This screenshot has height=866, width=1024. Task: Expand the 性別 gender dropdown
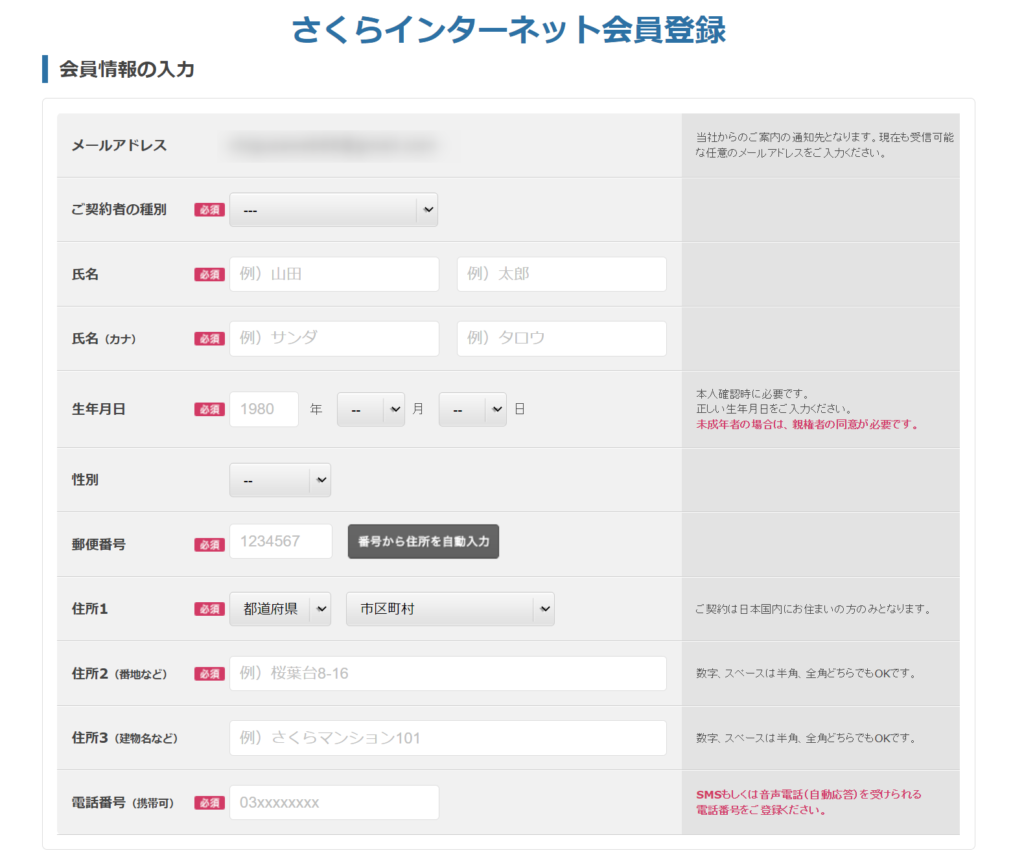click(280, 480)
